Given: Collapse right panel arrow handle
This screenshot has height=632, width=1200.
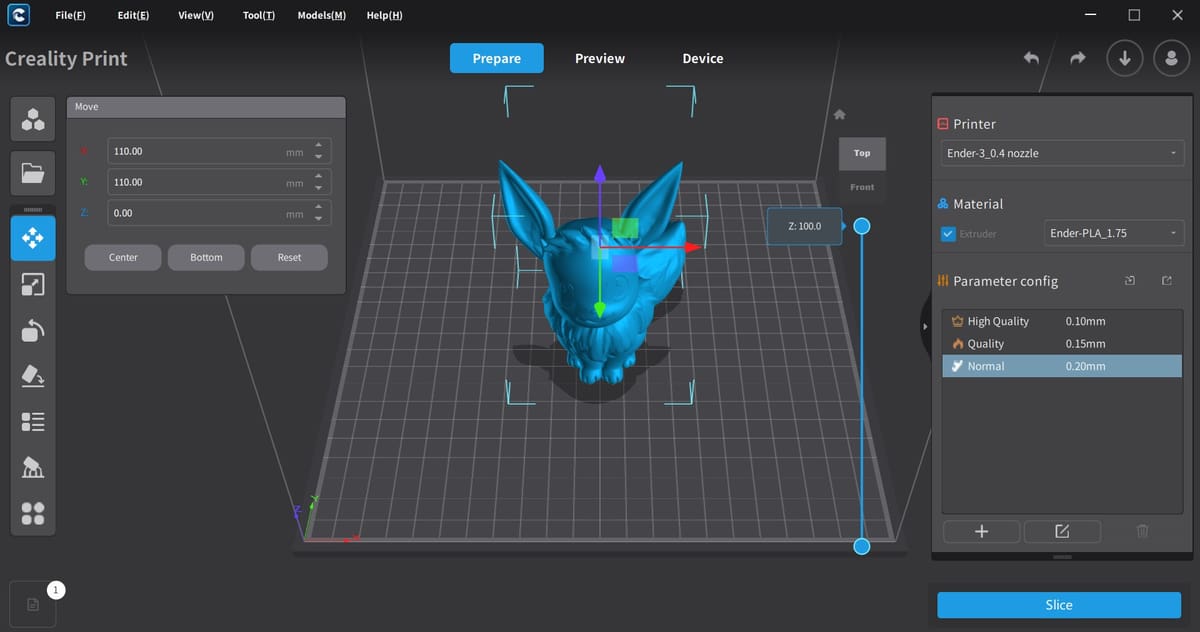Looking at the screenshot, I should (924, 327).
